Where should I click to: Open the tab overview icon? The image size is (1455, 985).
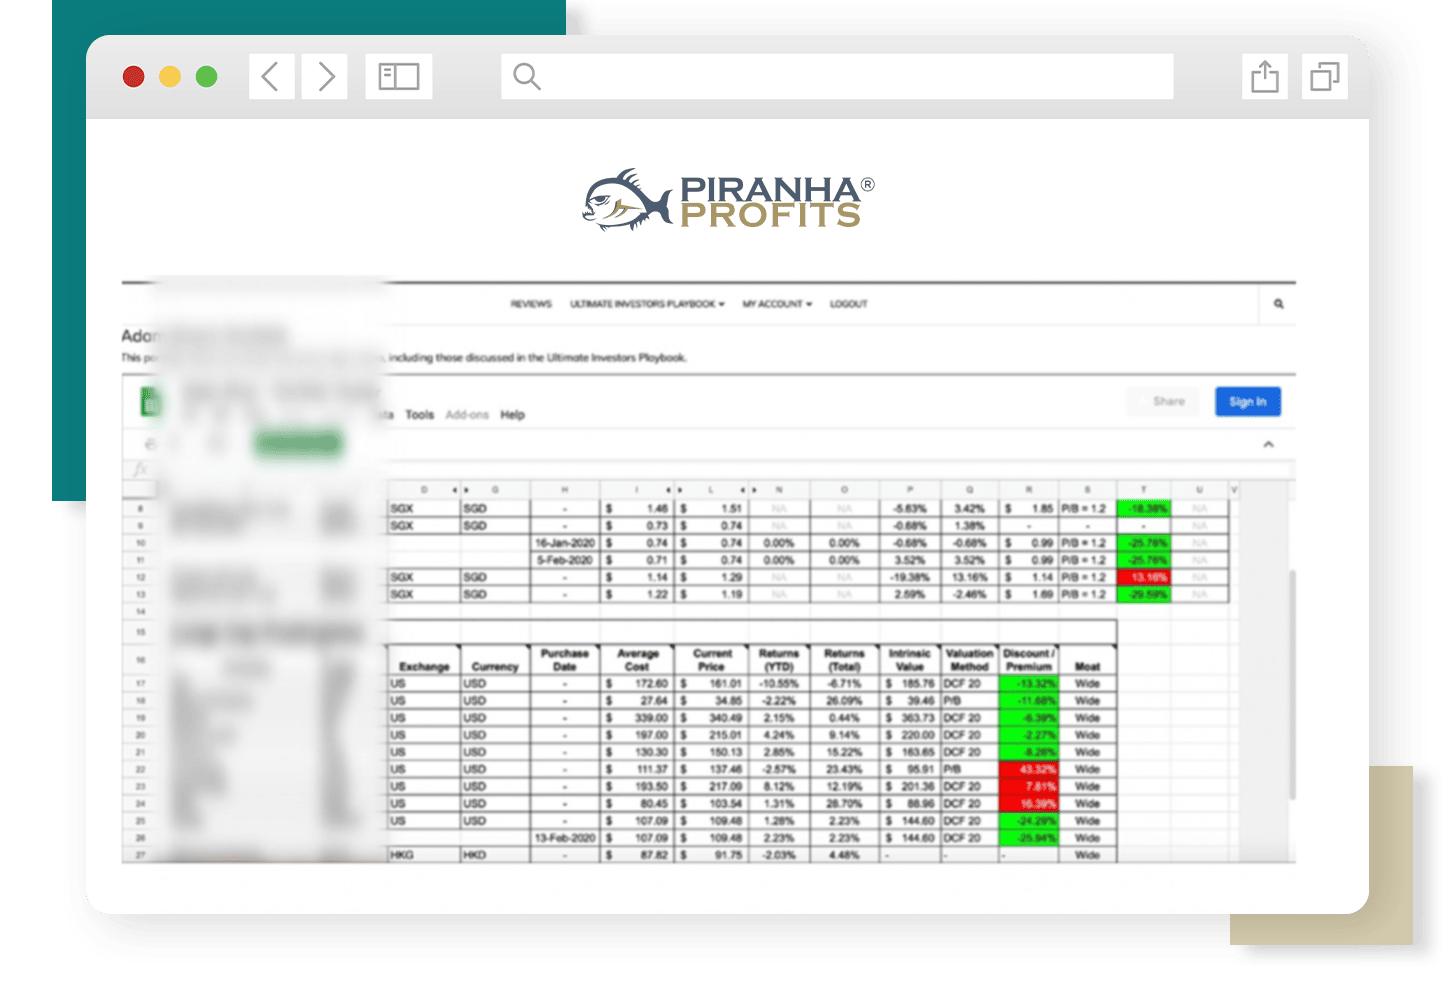tap(1324, 77)
